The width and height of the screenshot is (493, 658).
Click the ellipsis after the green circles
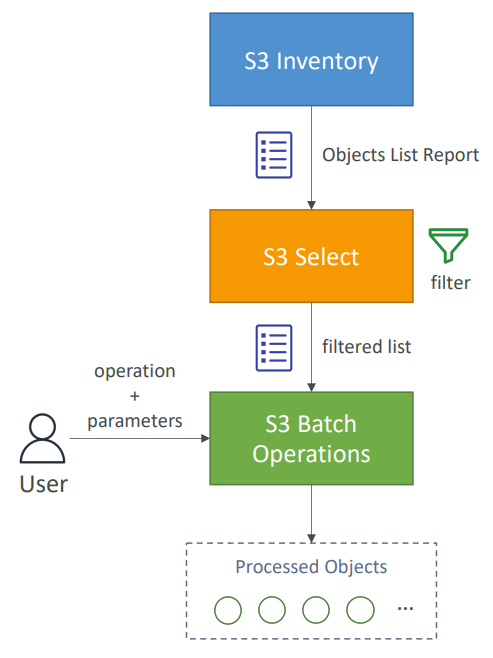pyautogui.click(x=405, y=608)
